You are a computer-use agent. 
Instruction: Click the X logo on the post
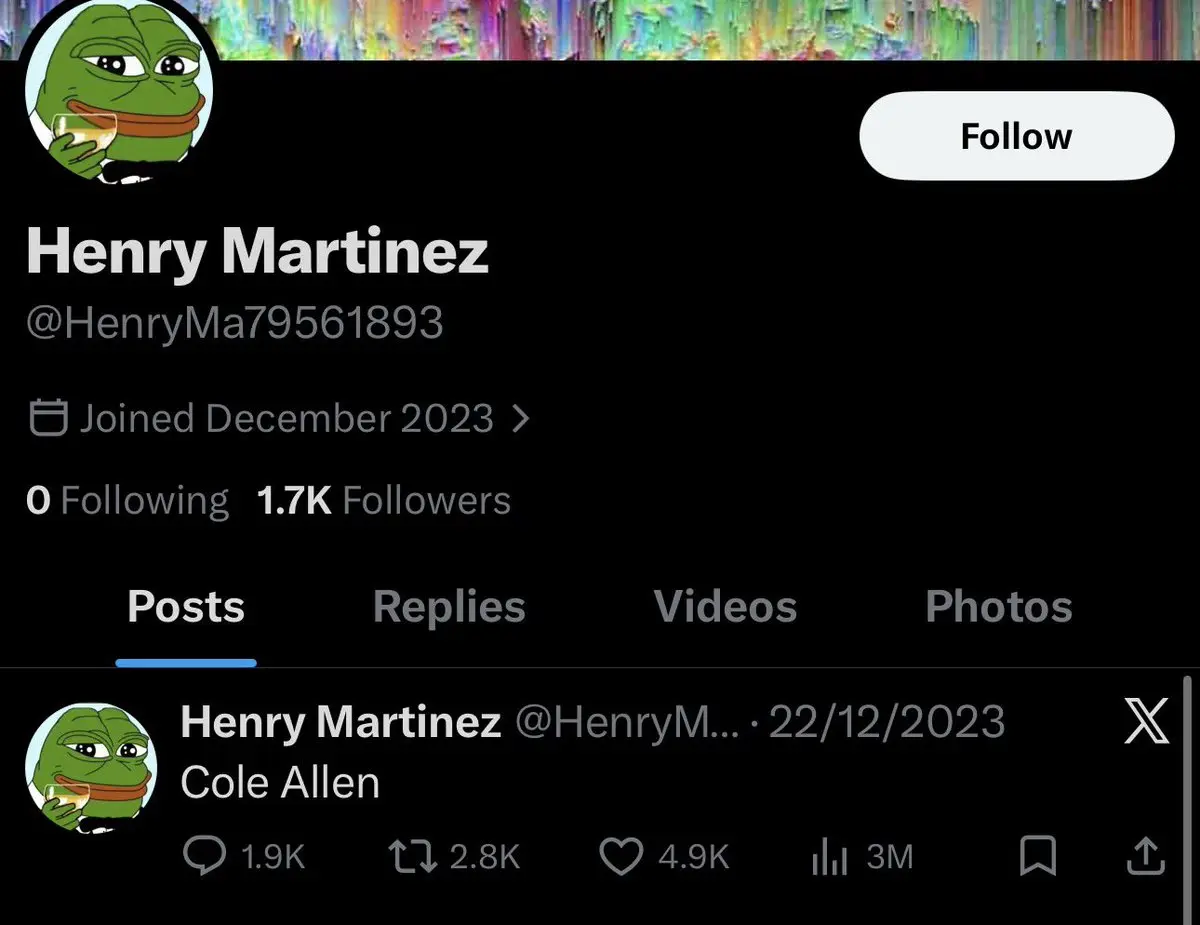coord(1146,720)
